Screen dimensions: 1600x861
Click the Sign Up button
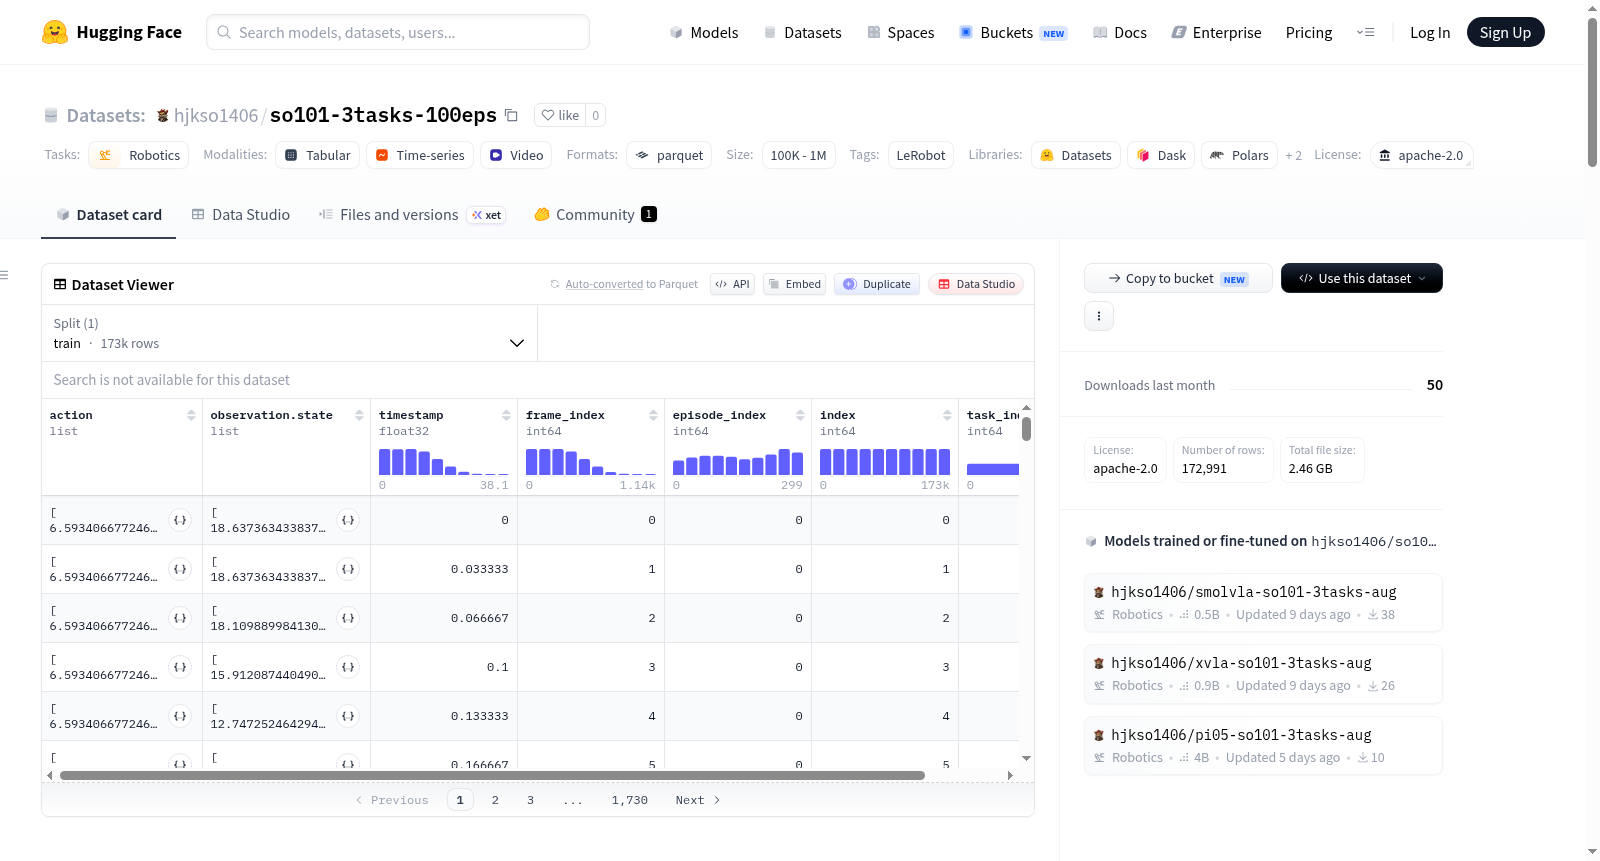1505,32
